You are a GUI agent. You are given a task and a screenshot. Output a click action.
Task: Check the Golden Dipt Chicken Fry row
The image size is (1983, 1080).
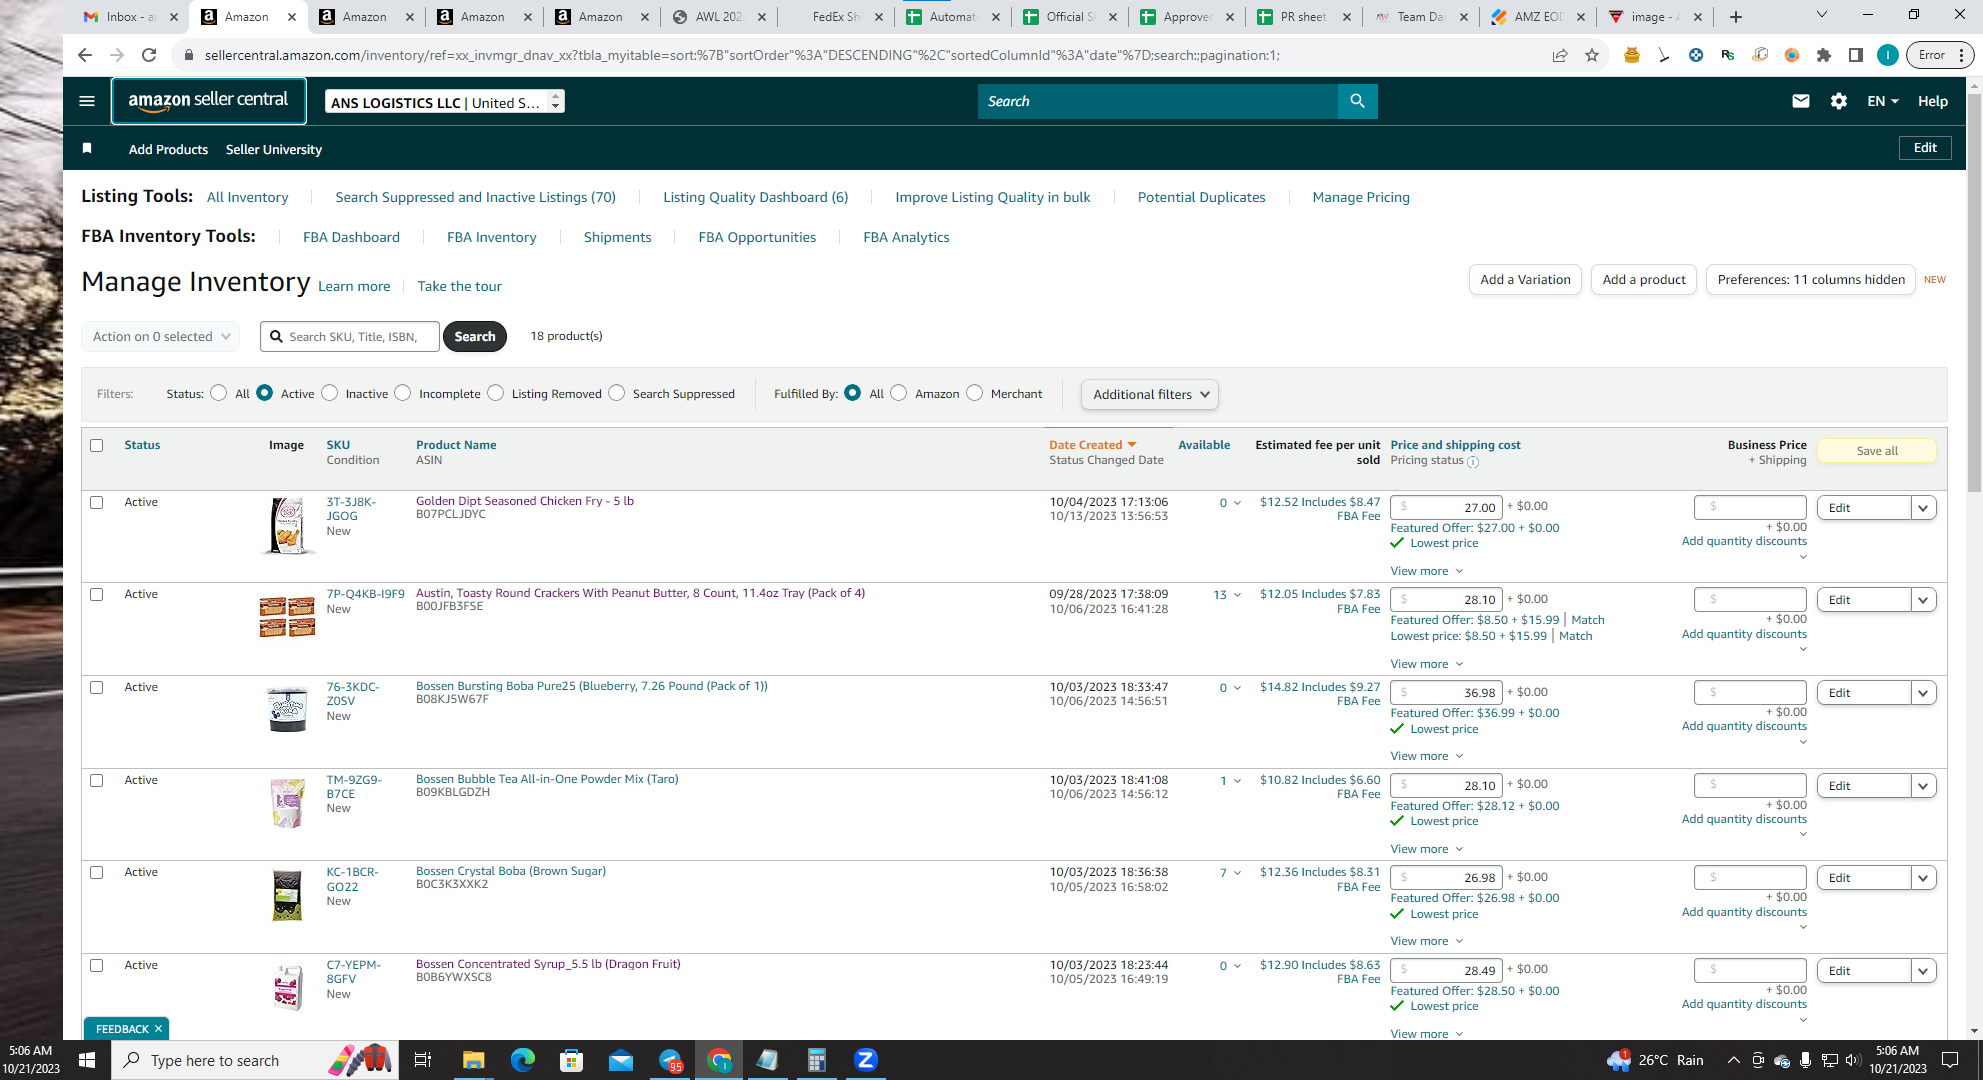97,502
